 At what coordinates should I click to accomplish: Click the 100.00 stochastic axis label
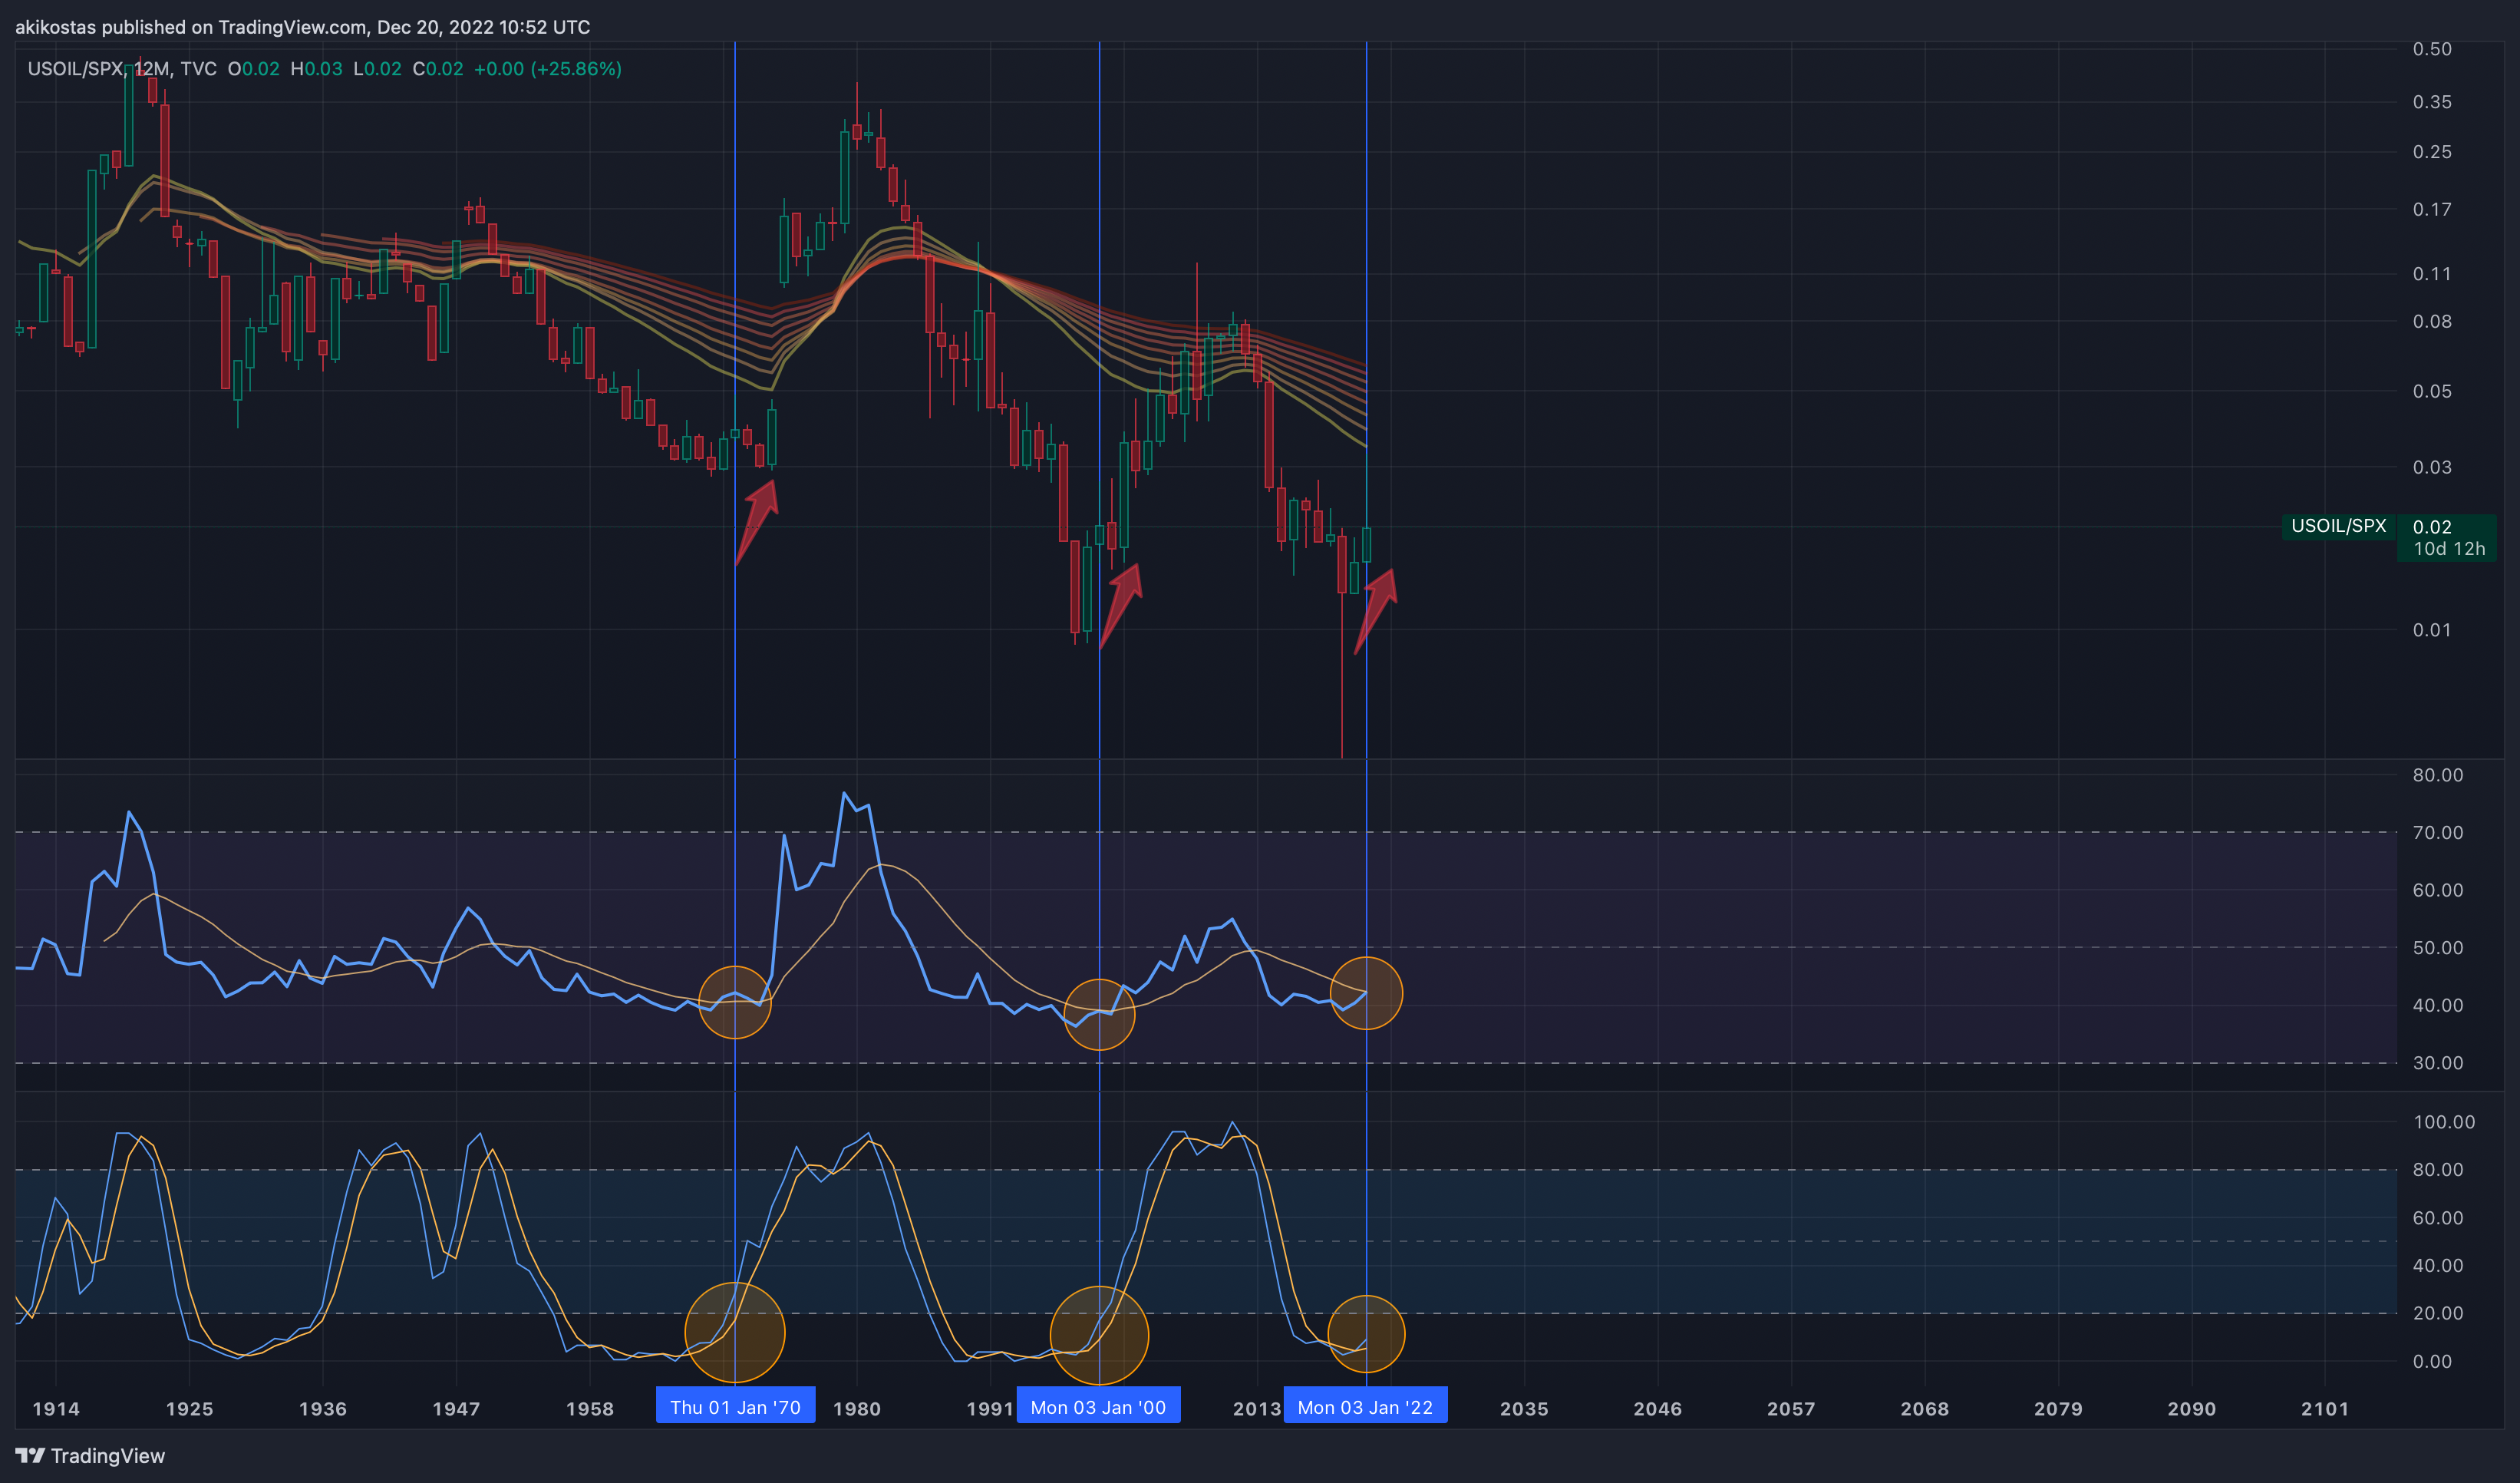click(2444, 1122)
